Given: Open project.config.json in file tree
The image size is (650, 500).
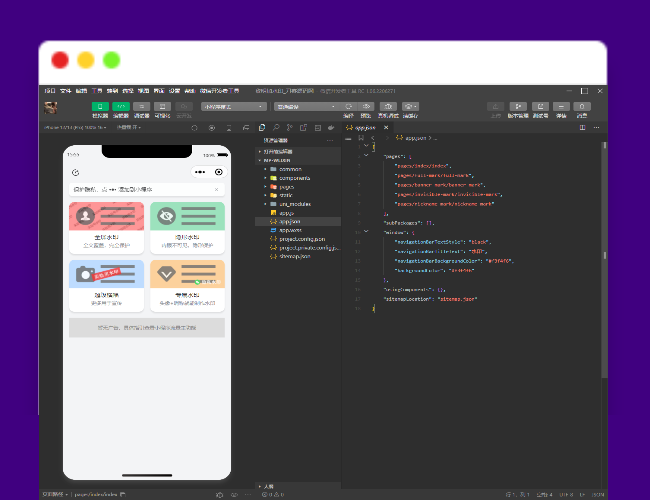Looking at the screenshot, I should point(298,239).
